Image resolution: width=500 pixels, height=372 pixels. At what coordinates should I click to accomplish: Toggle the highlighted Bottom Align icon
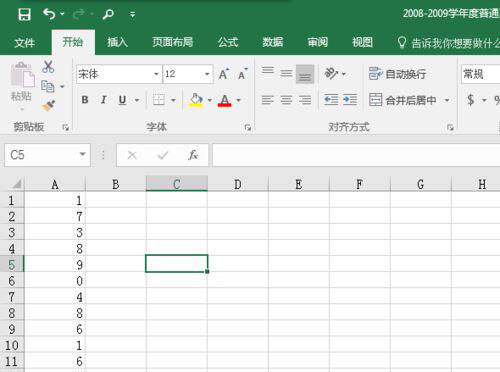pyautogui.click(x=305, y=74)
